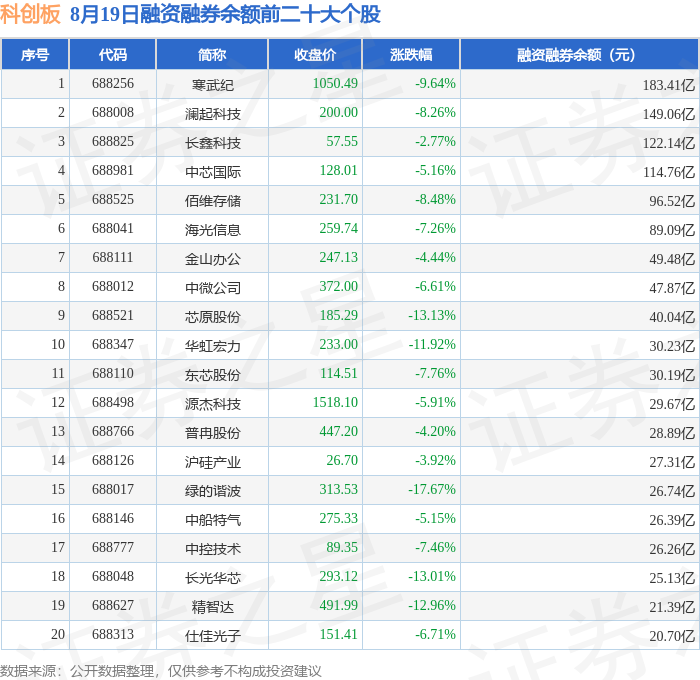Click stock name 中芯国际
The width and height of the screenshot is (700, 680).
click(x=212, y=171)
